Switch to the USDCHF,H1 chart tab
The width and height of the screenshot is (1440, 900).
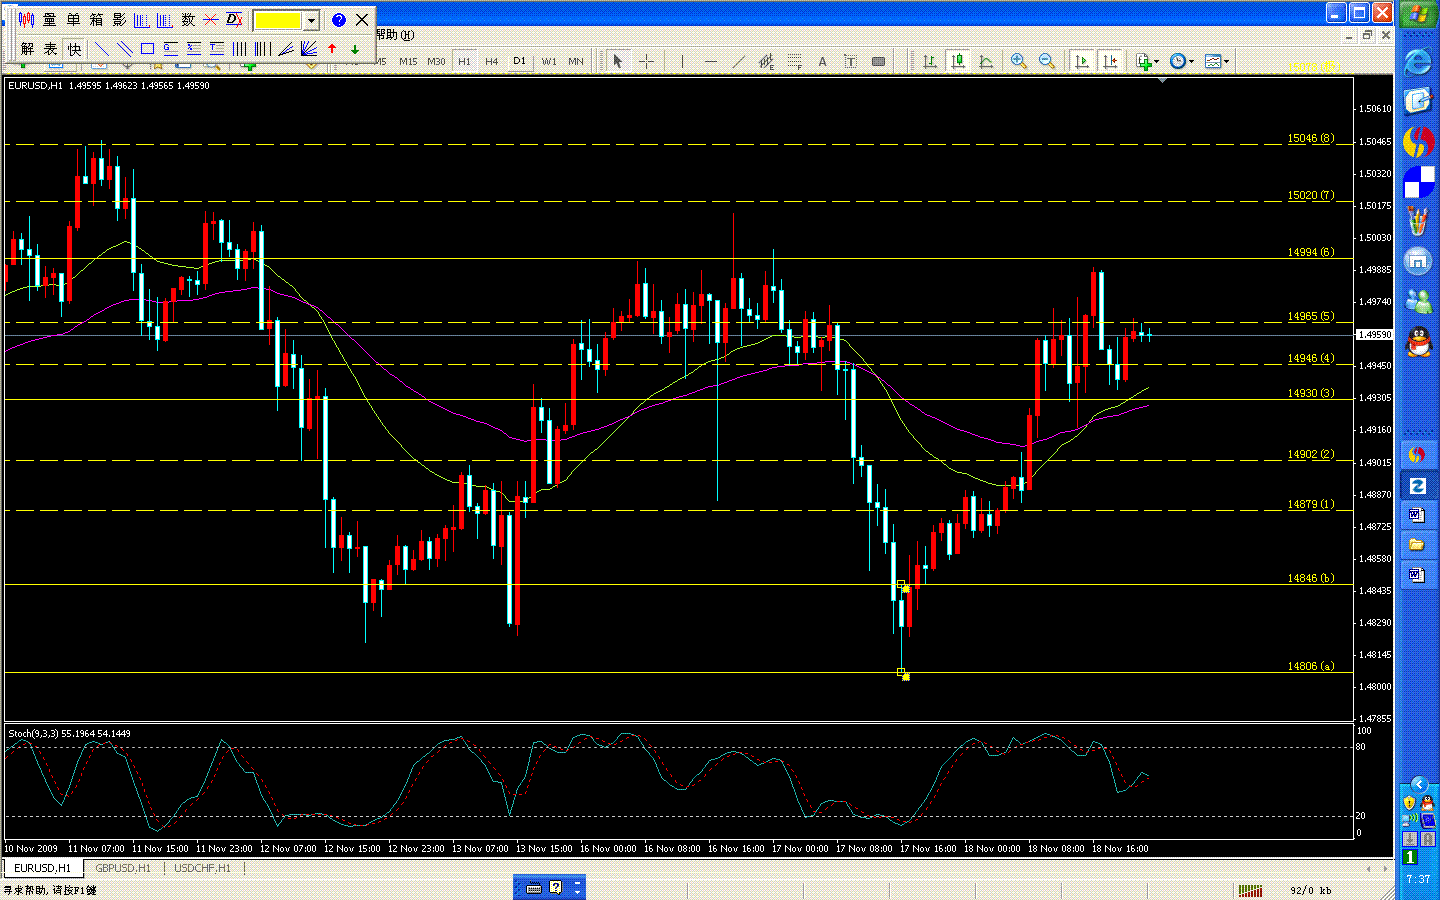[202, 868]
